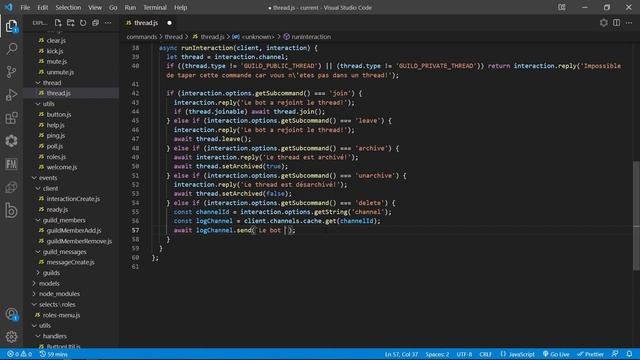Click Ln 57, Col 37 status entry
This screenshot has height=360, width=640.
pyautogui.click(x=401, y=354)
